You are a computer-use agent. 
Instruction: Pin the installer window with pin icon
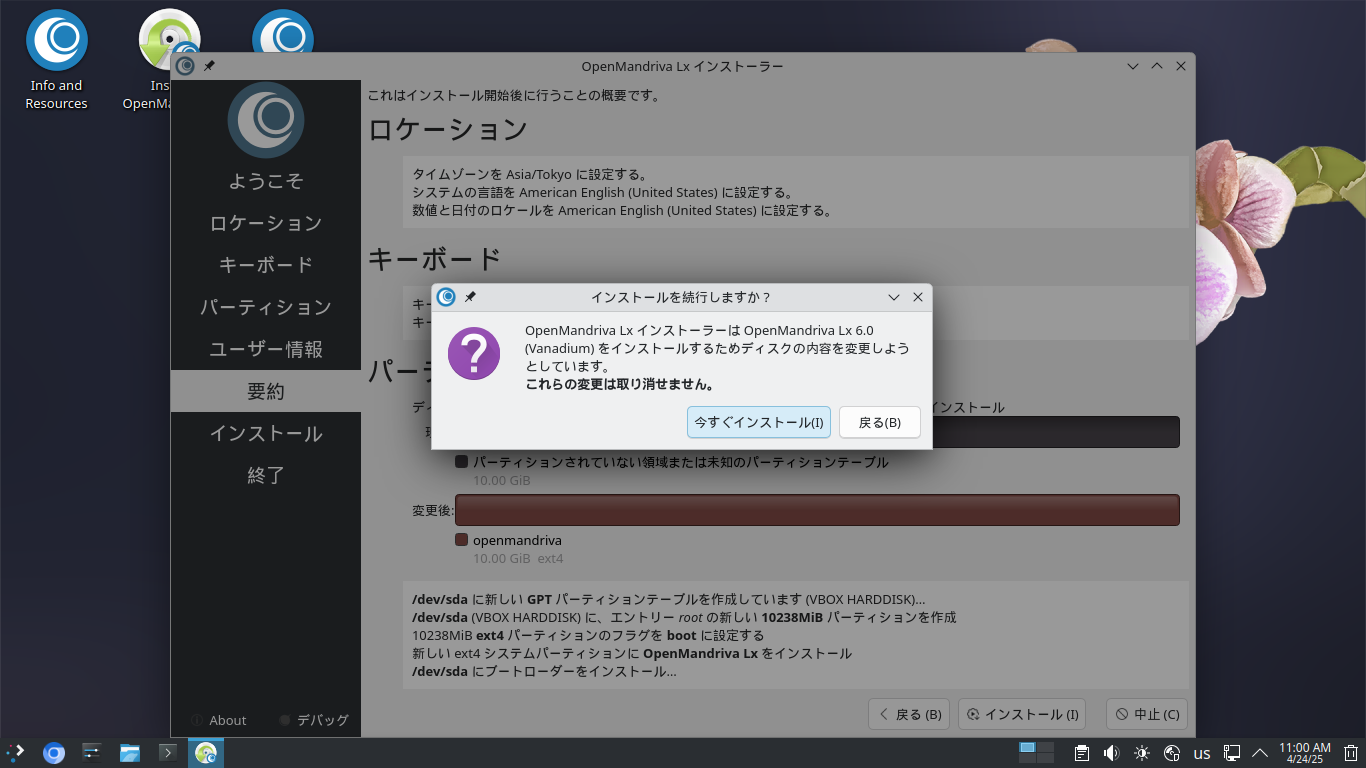(x=209, y=66)
